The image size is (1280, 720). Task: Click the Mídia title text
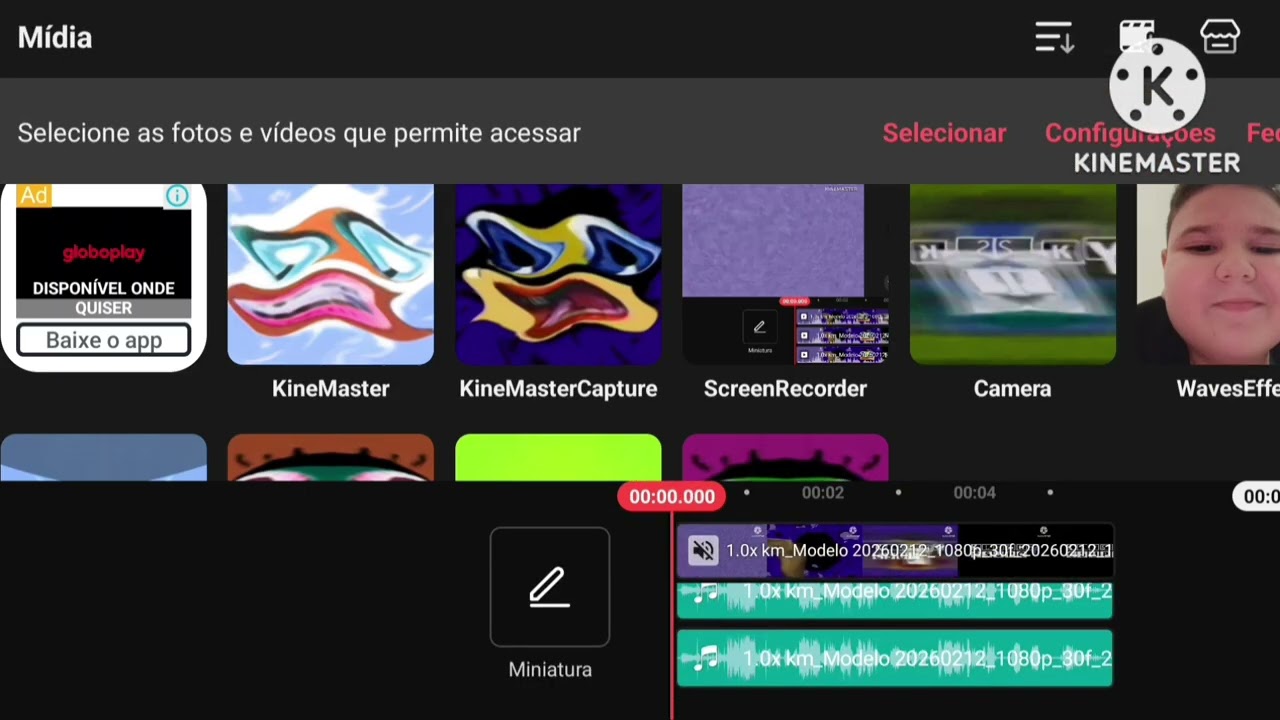55,38
